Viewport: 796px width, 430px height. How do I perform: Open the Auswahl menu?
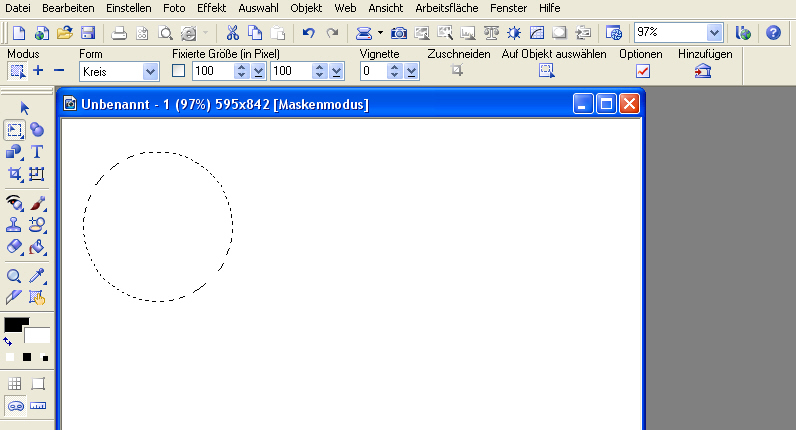pos(258,8)
